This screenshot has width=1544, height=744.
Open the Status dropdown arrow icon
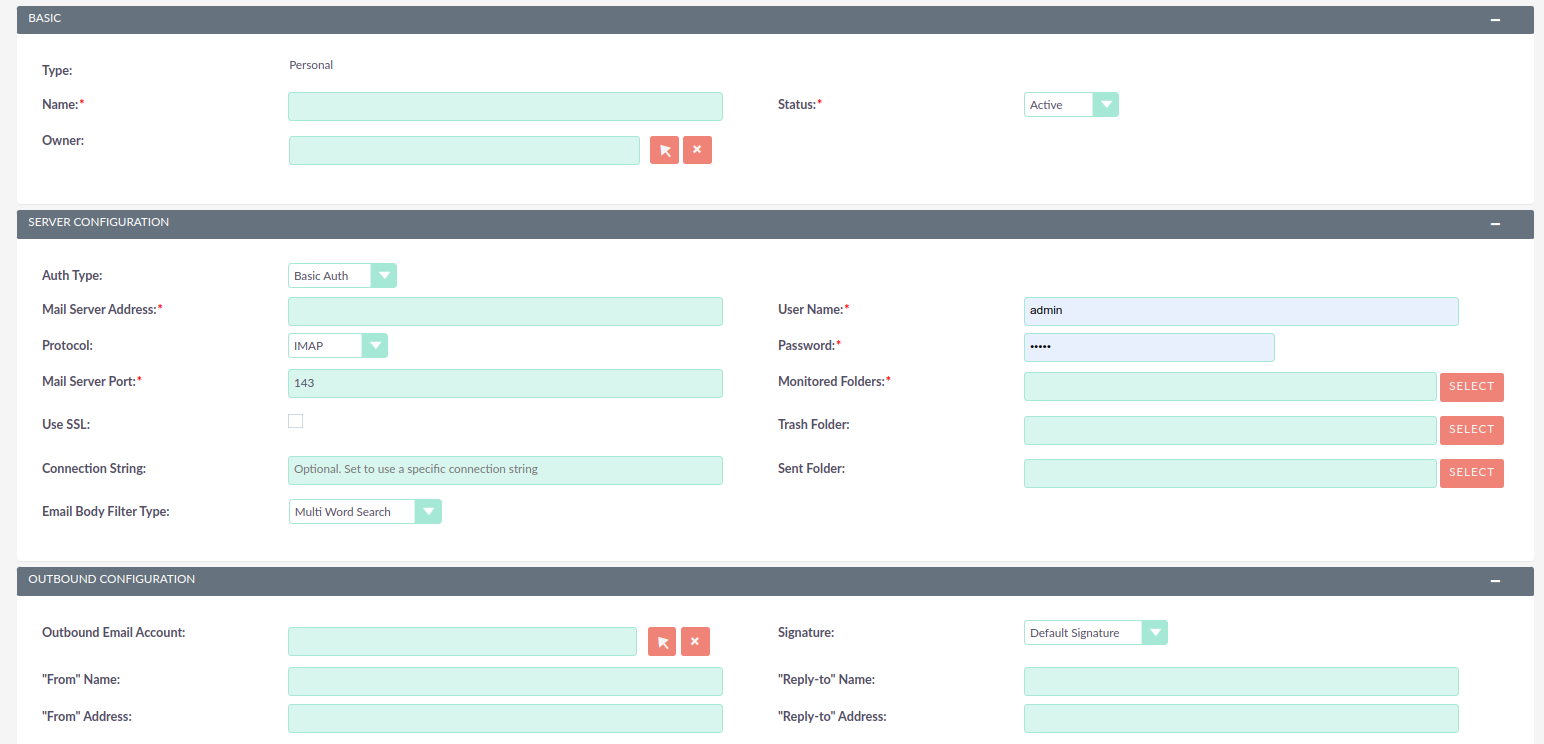click(1106, 104)
